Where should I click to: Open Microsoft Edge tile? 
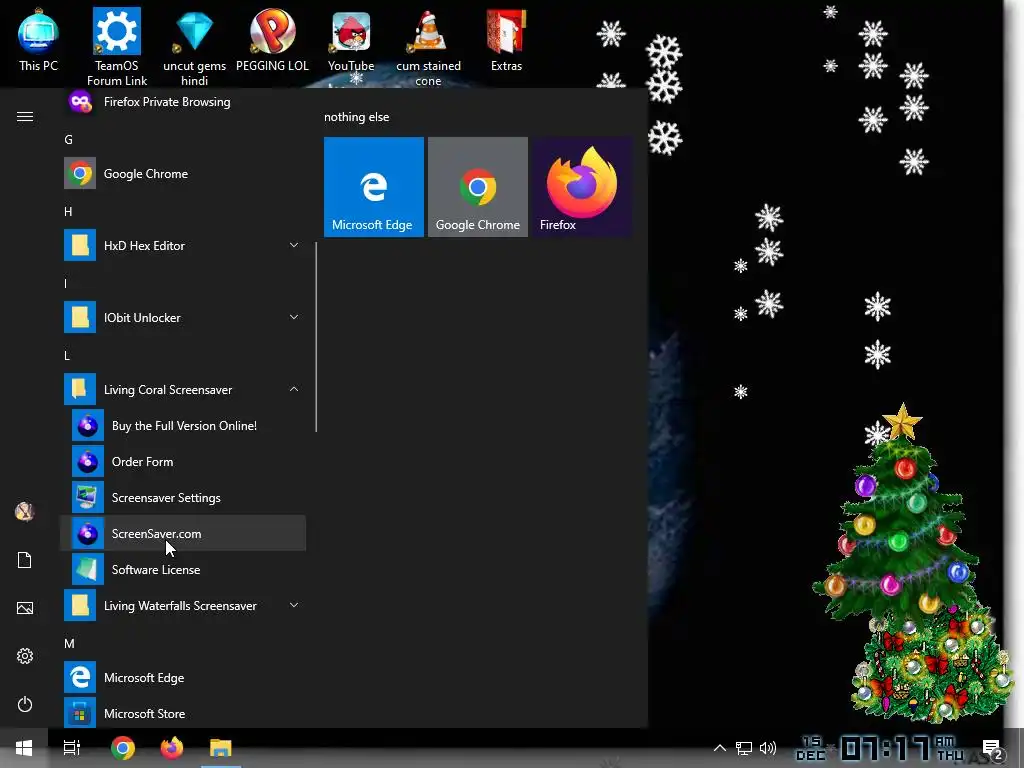coord(374,187)
